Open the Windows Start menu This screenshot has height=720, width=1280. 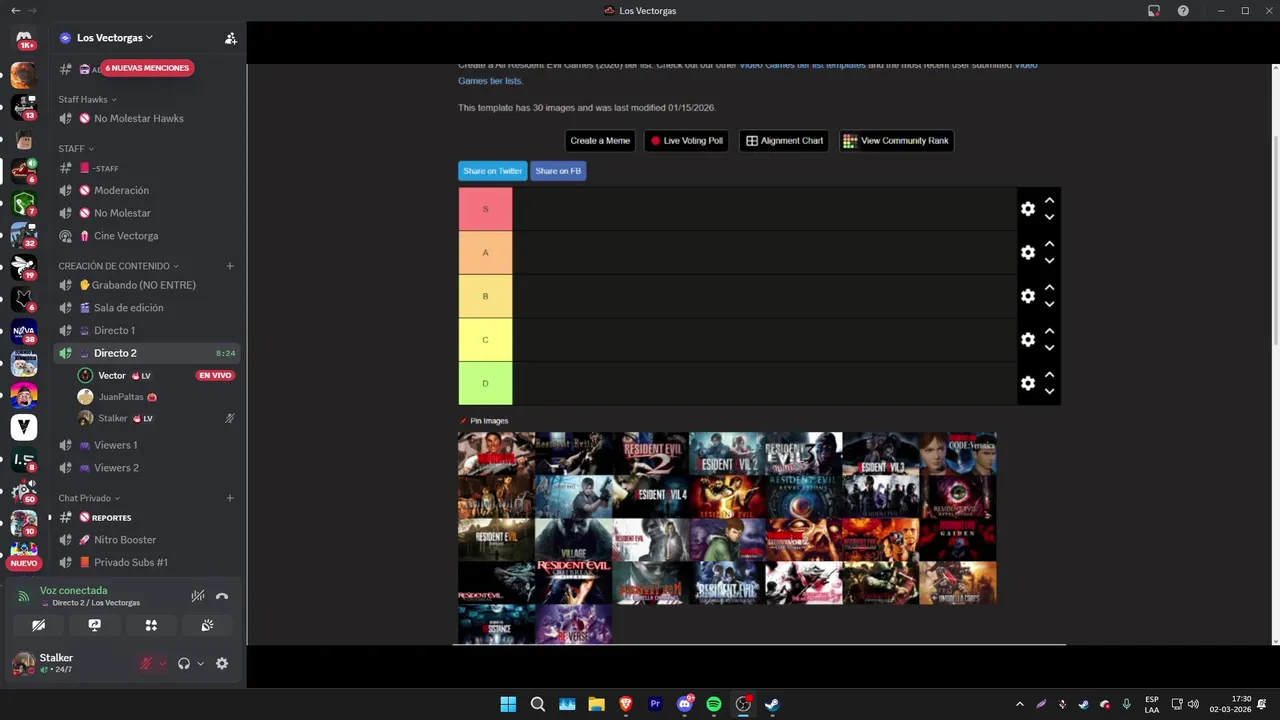[x=508, y=704]
